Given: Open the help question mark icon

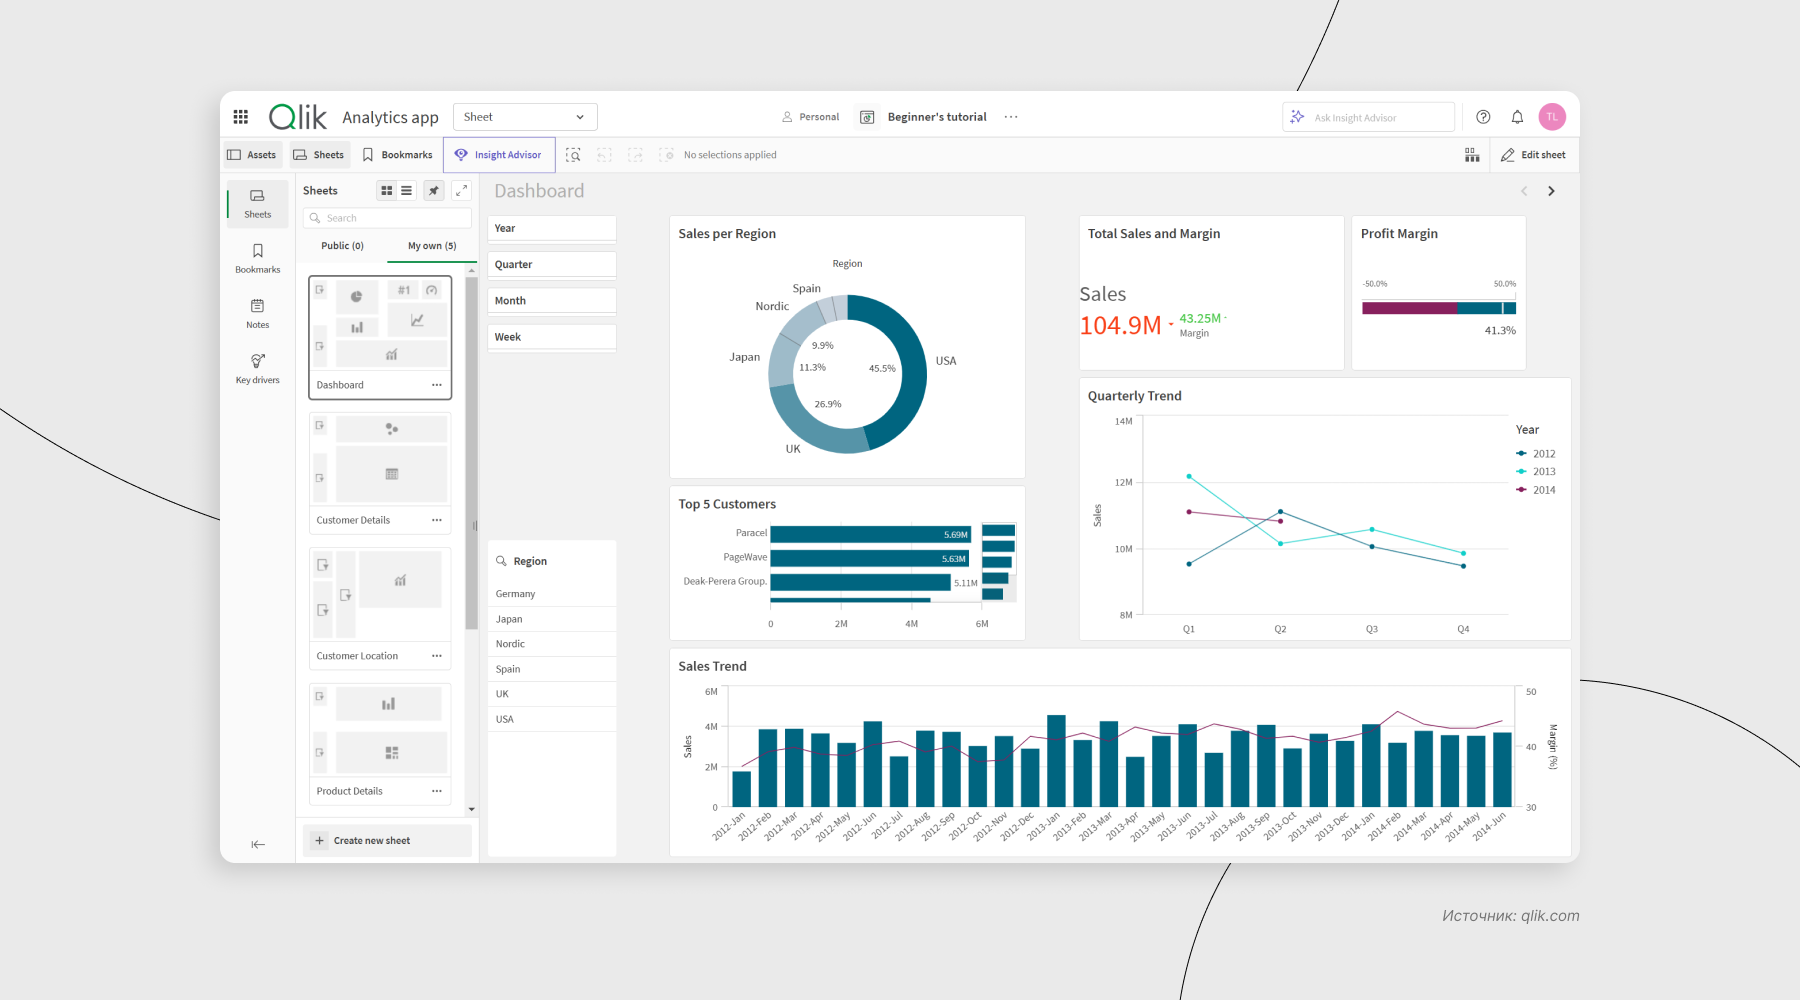Looking at the screenshot, I should 1483,117.
